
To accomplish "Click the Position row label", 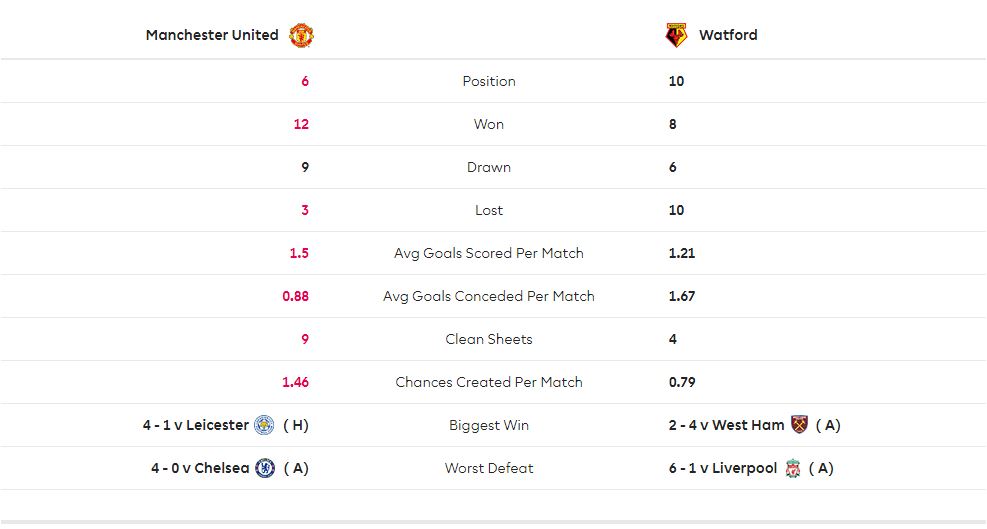I will [489, 81].
